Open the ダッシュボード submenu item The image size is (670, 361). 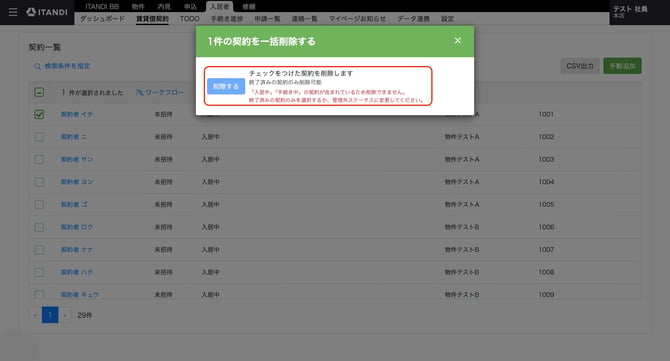pyautogui.click(x=103, y=19)
